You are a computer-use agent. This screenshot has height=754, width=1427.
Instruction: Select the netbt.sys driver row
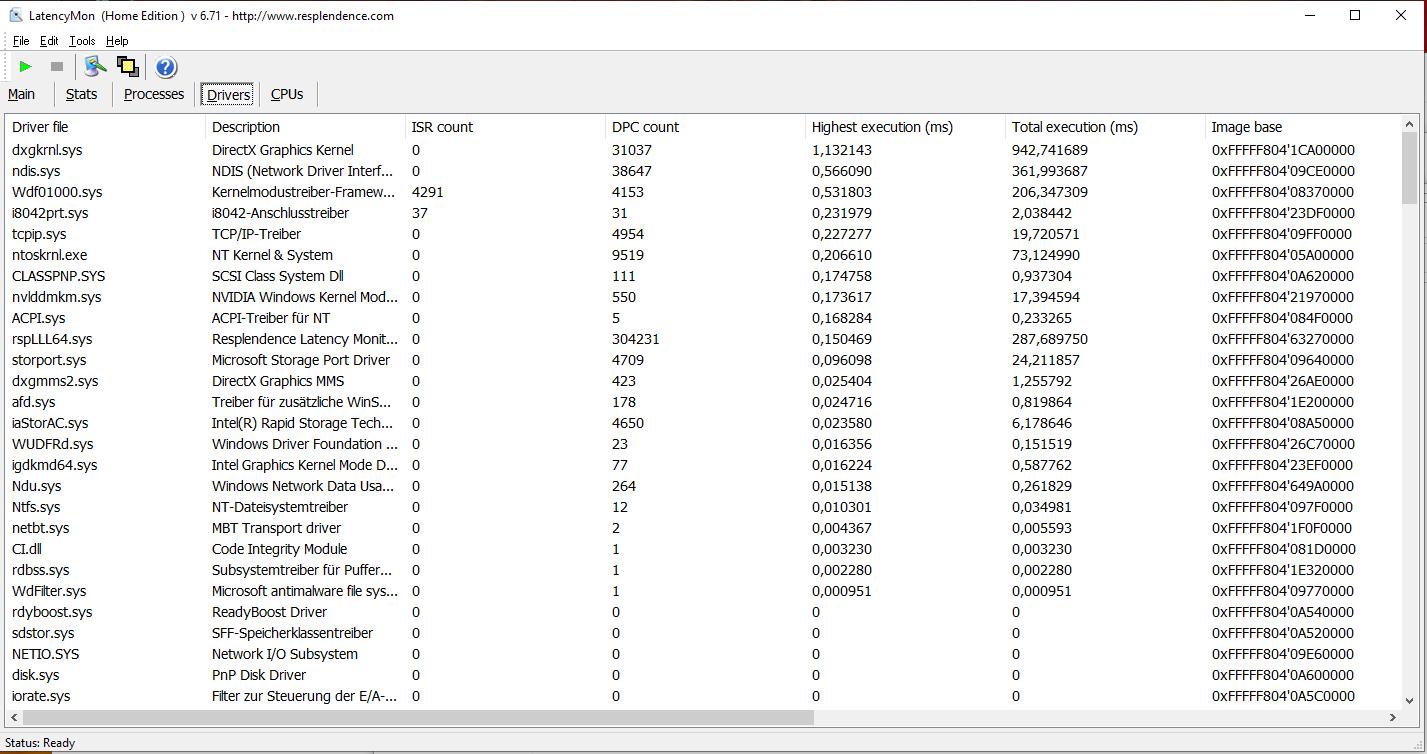tap(704, 528)
